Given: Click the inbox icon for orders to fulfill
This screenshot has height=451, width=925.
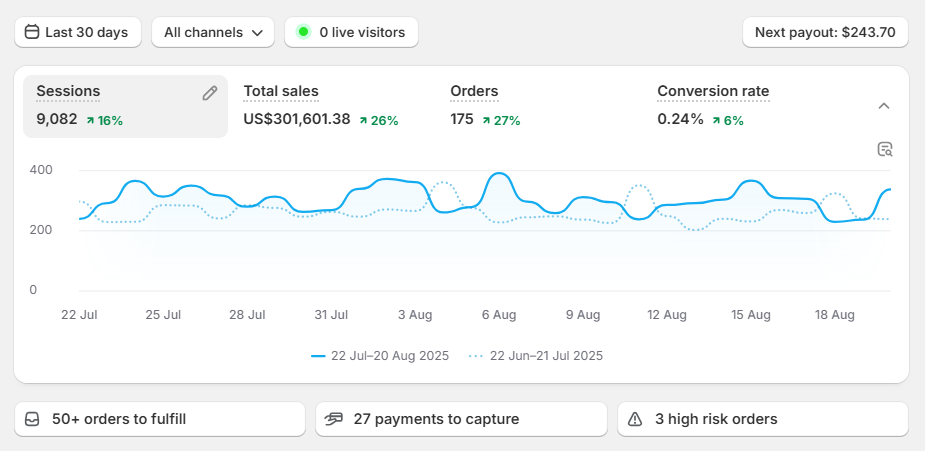Looking at the screenshot, I should pos(33,419).
